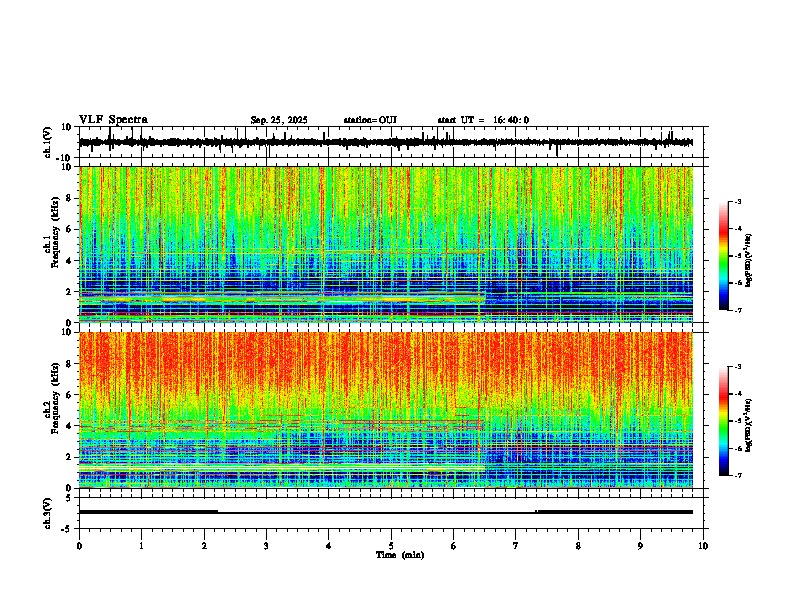Click the date "Sep. 25, 2025"
792x612 pixels.
279,120
